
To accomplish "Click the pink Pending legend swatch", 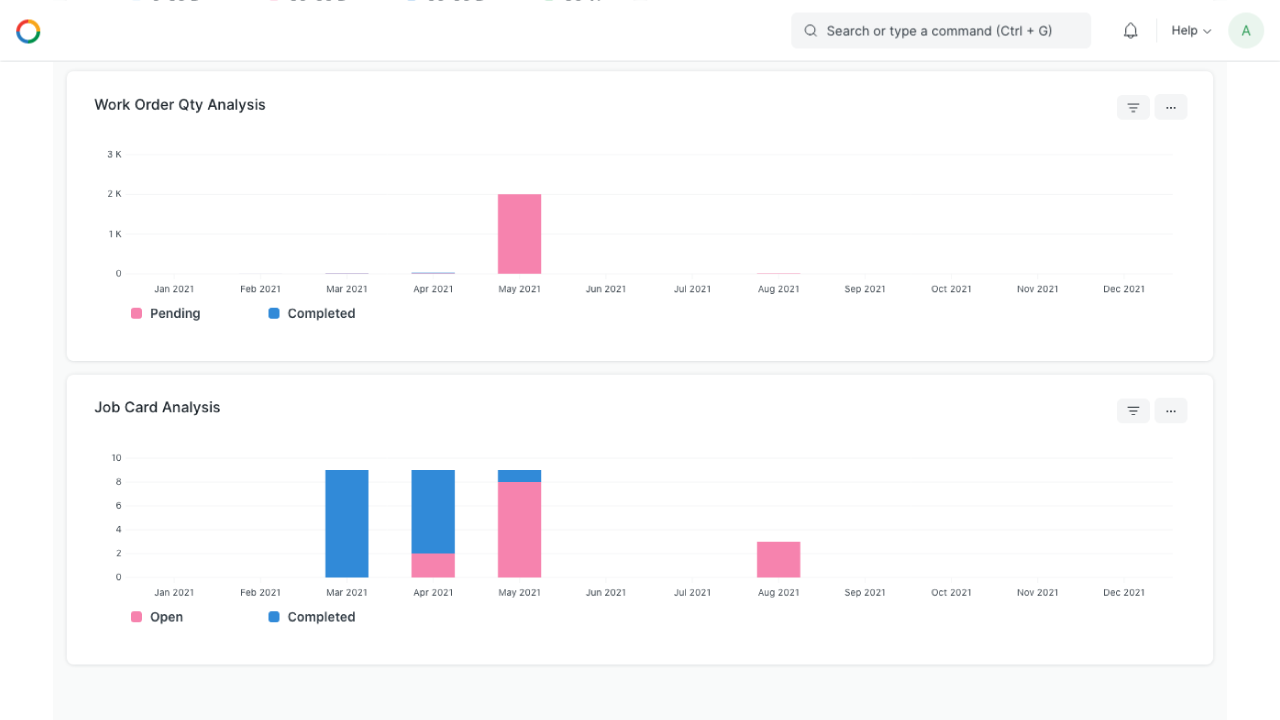I will pos(136,313).
